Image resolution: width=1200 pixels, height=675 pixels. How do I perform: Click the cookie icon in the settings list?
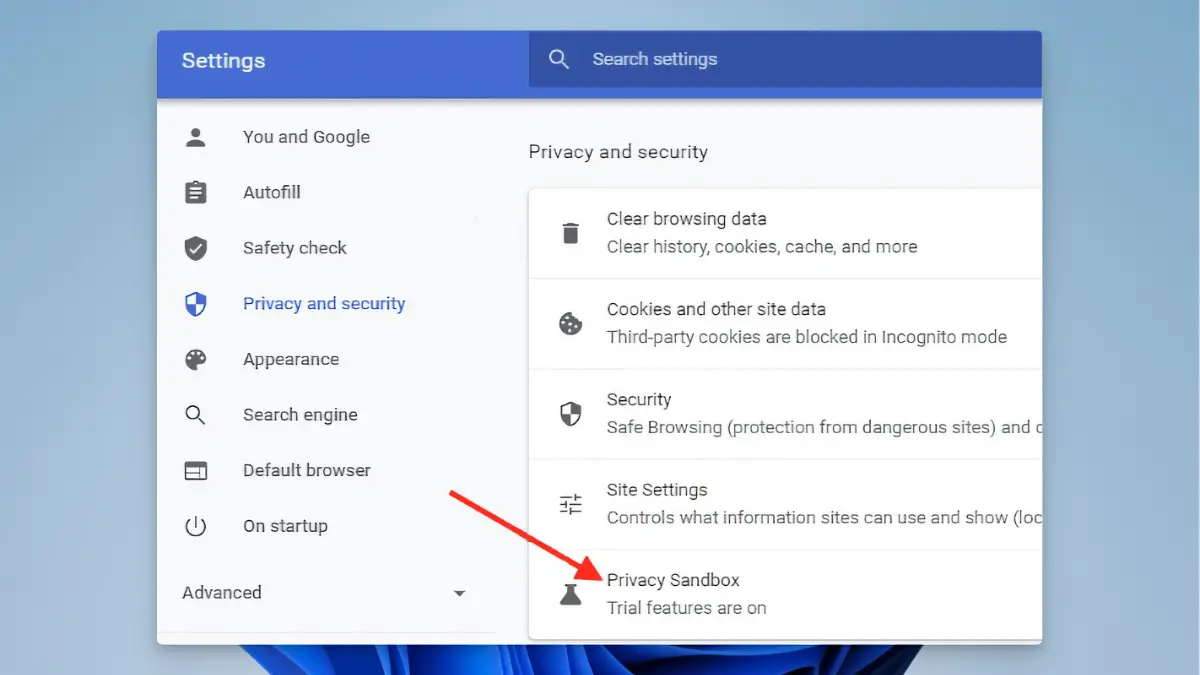tap(571, 324)
